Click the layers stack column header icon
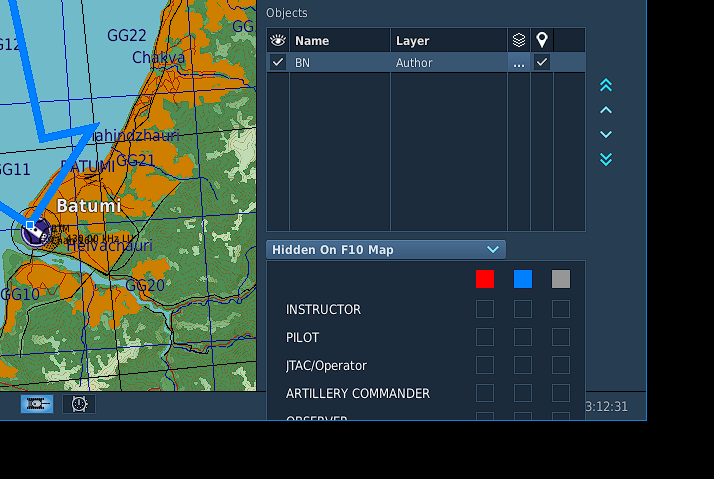This screenshot has height=479, width=714. (519, 41)
